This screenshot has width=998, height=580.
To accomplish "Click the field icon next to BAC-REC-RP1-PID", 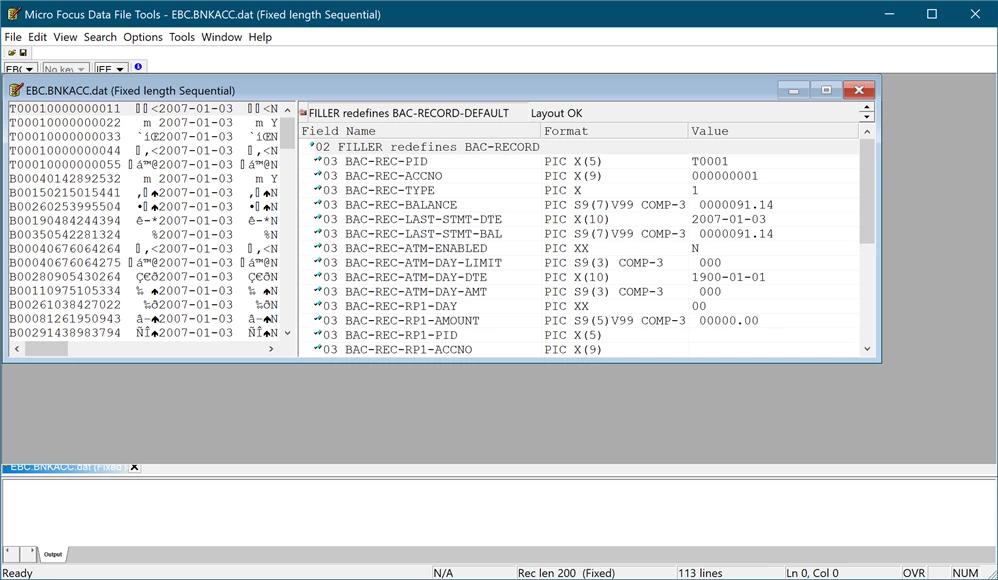I will (x=318, y=334).
